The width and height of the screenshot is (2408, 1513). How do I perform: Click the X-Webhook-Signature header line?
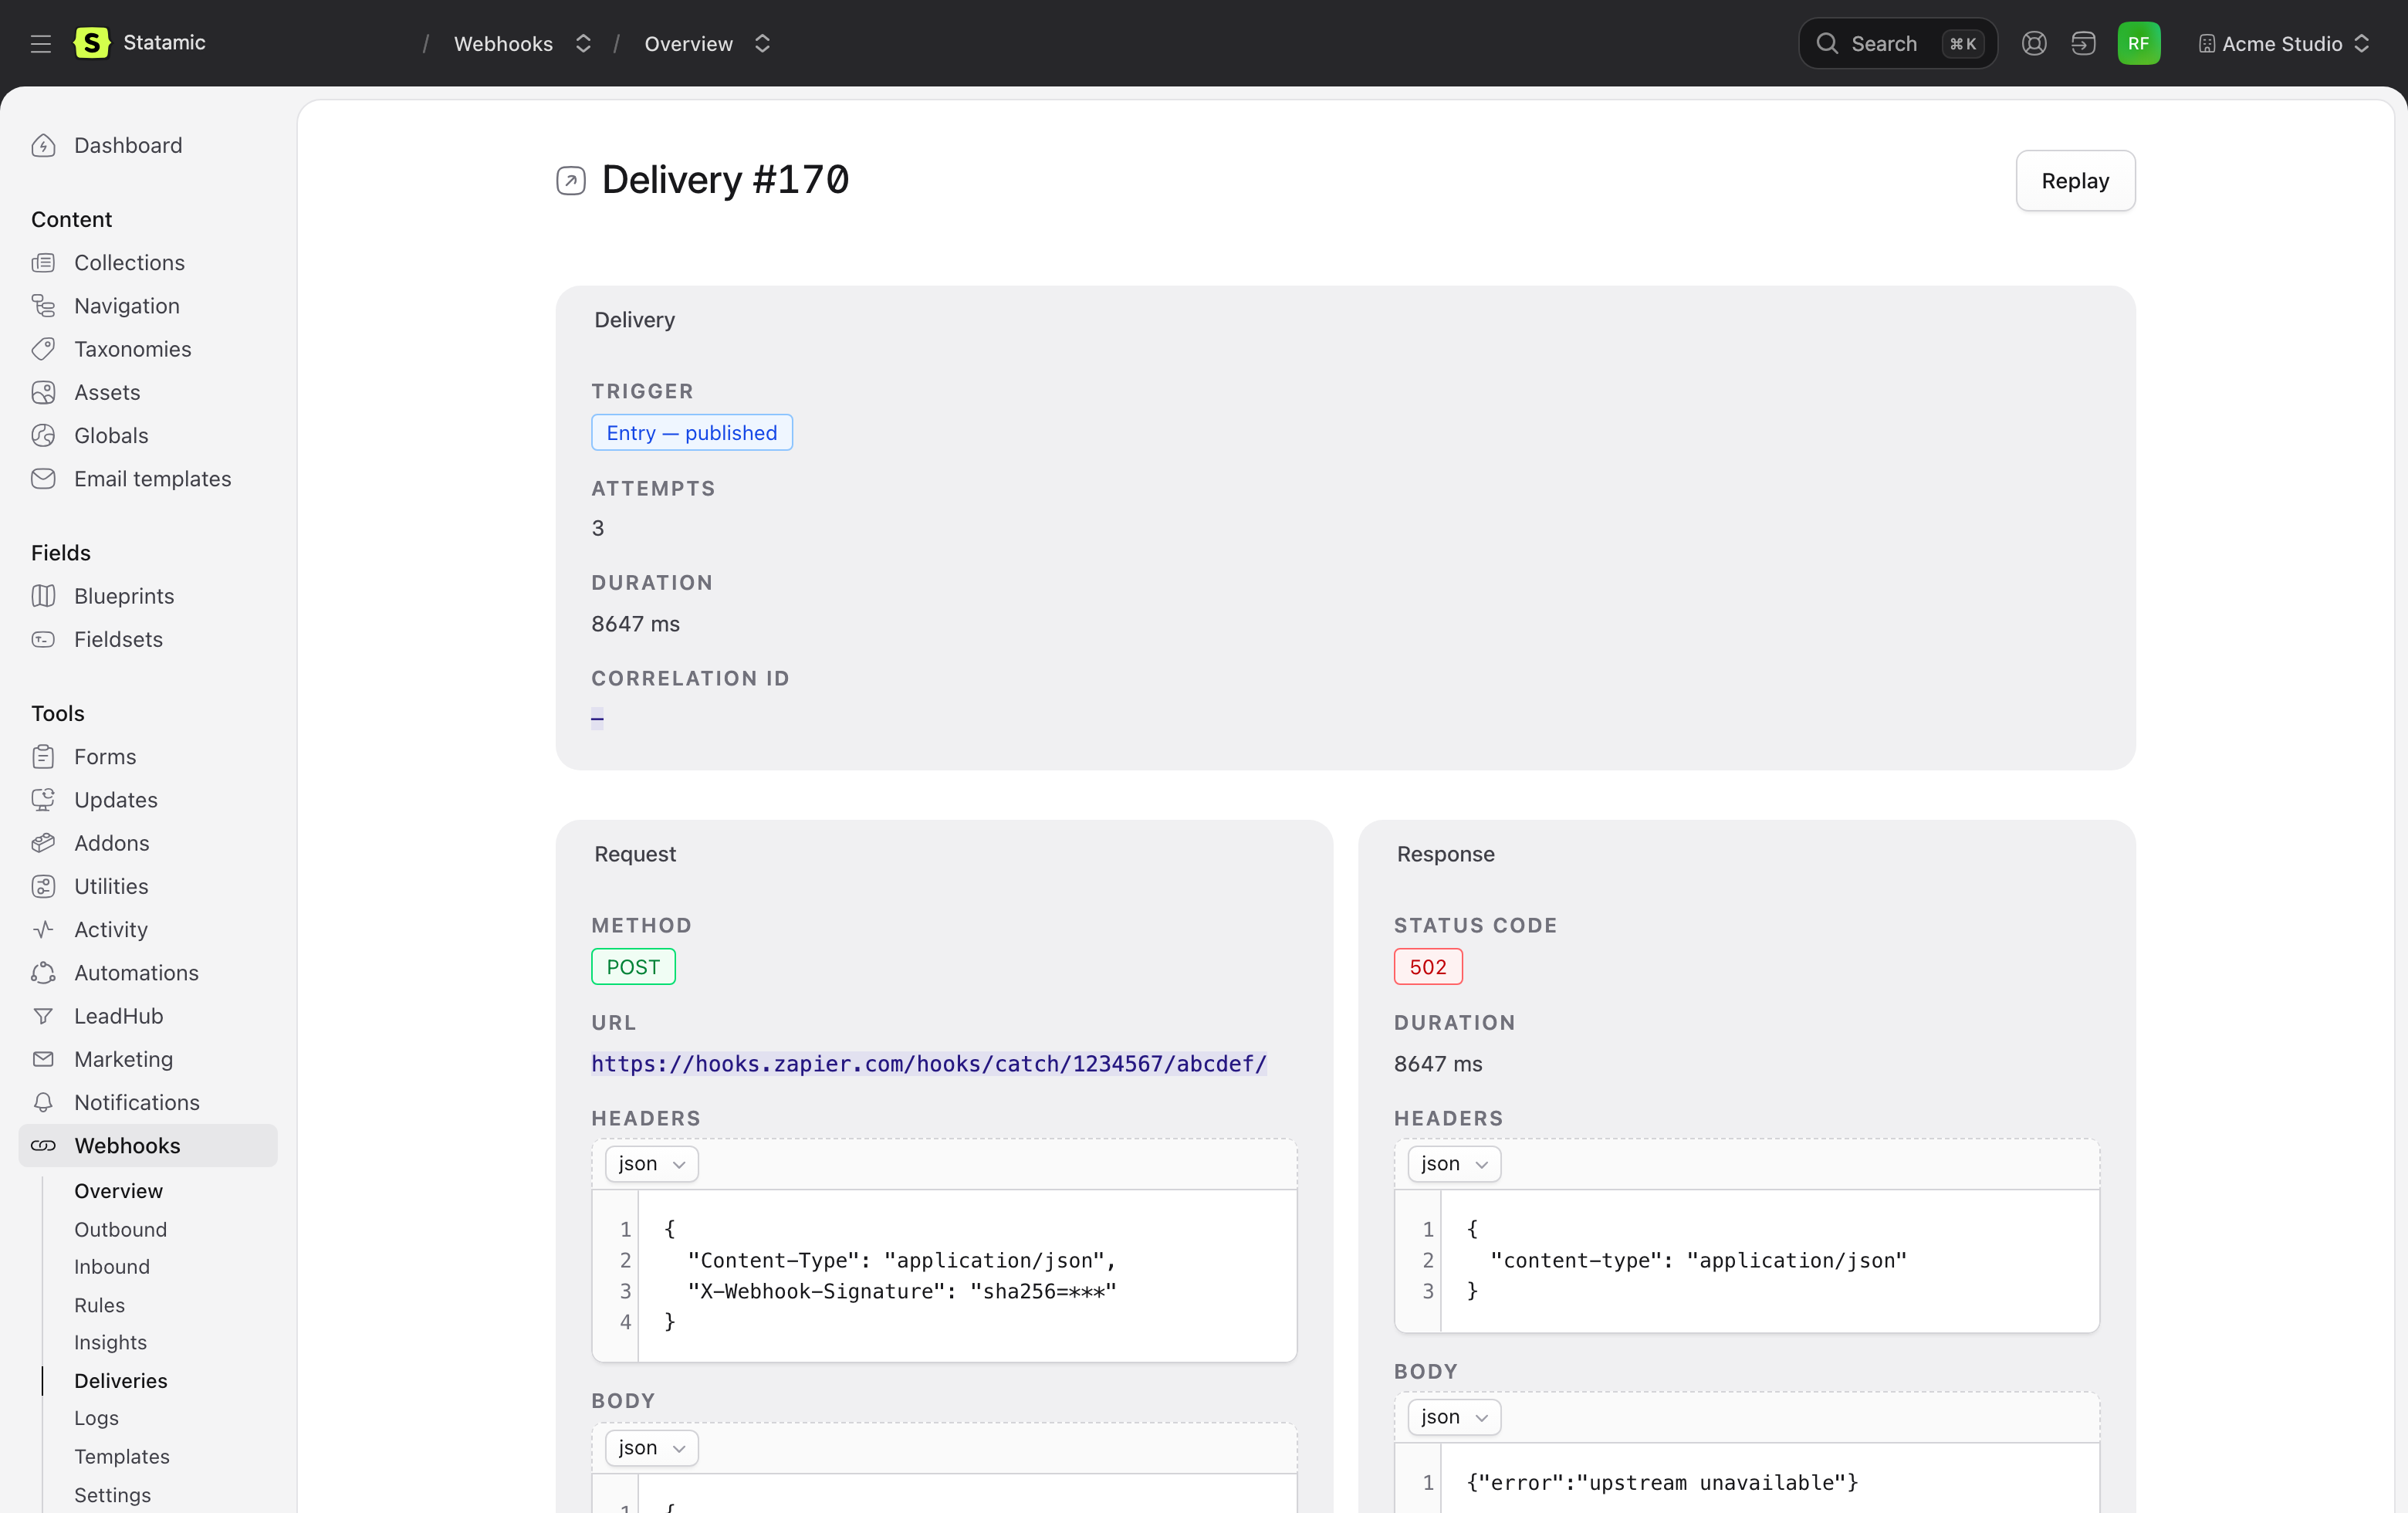click(x=902, y=1292)
